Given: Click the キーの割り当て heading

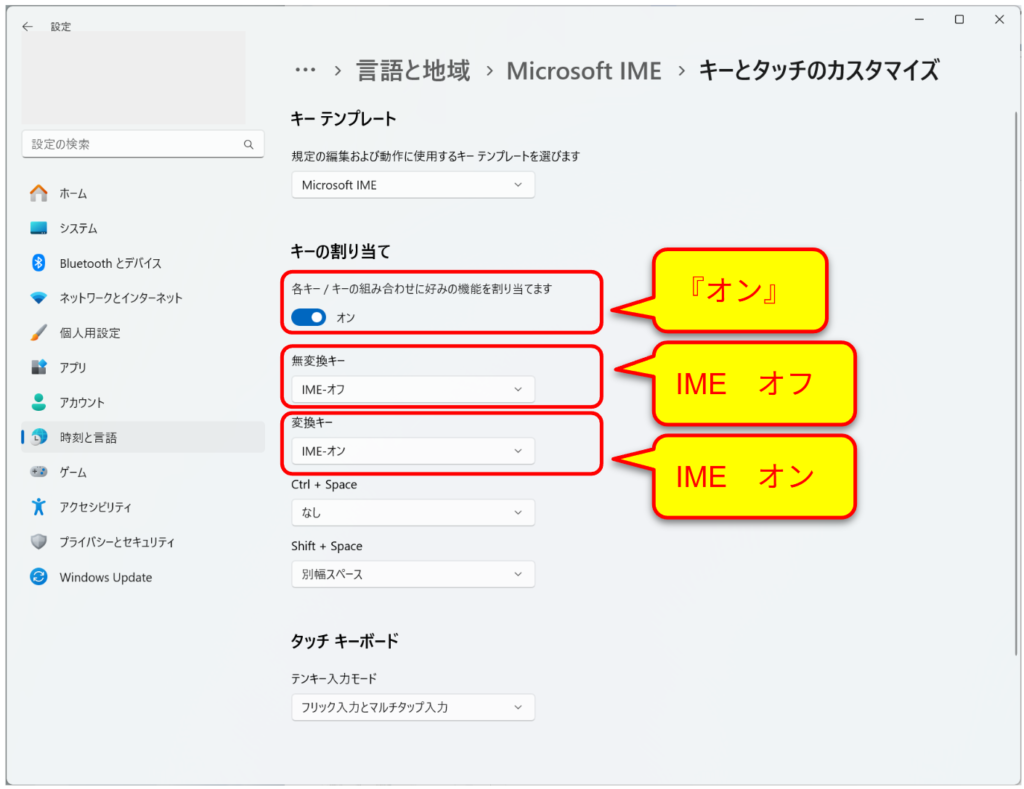Looking at the screenshot, I should 340,251.
